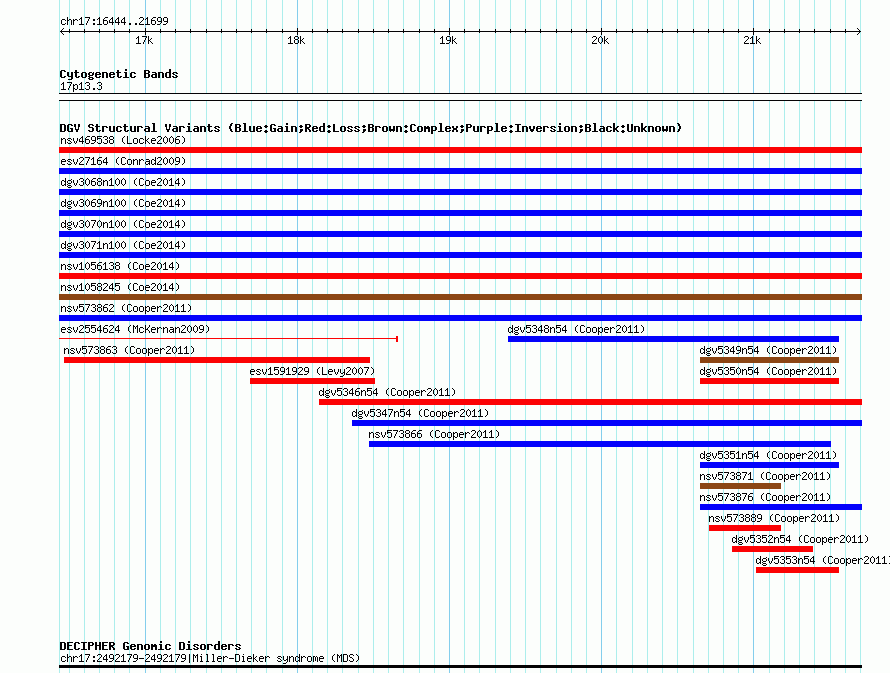Open dgv3071n100 (Coe2014) variant bar
890x673 pixels.
(460, 255)
